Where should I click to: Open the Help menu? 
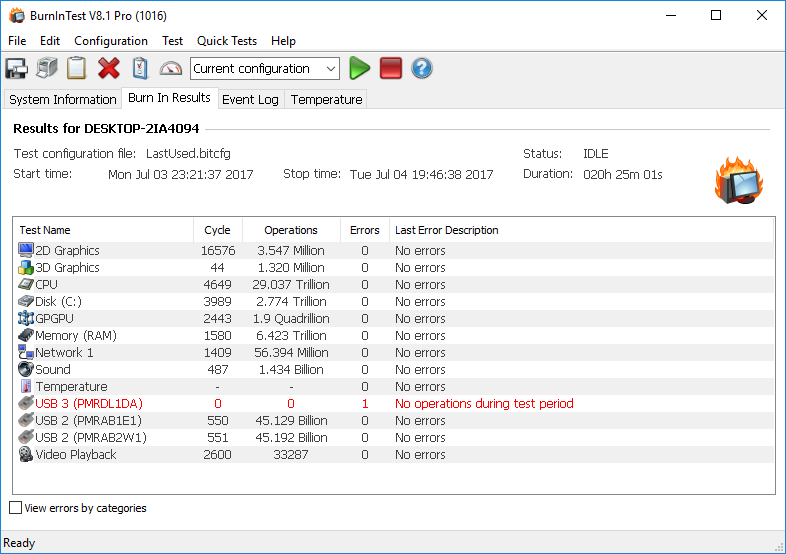tap(283, 41)
